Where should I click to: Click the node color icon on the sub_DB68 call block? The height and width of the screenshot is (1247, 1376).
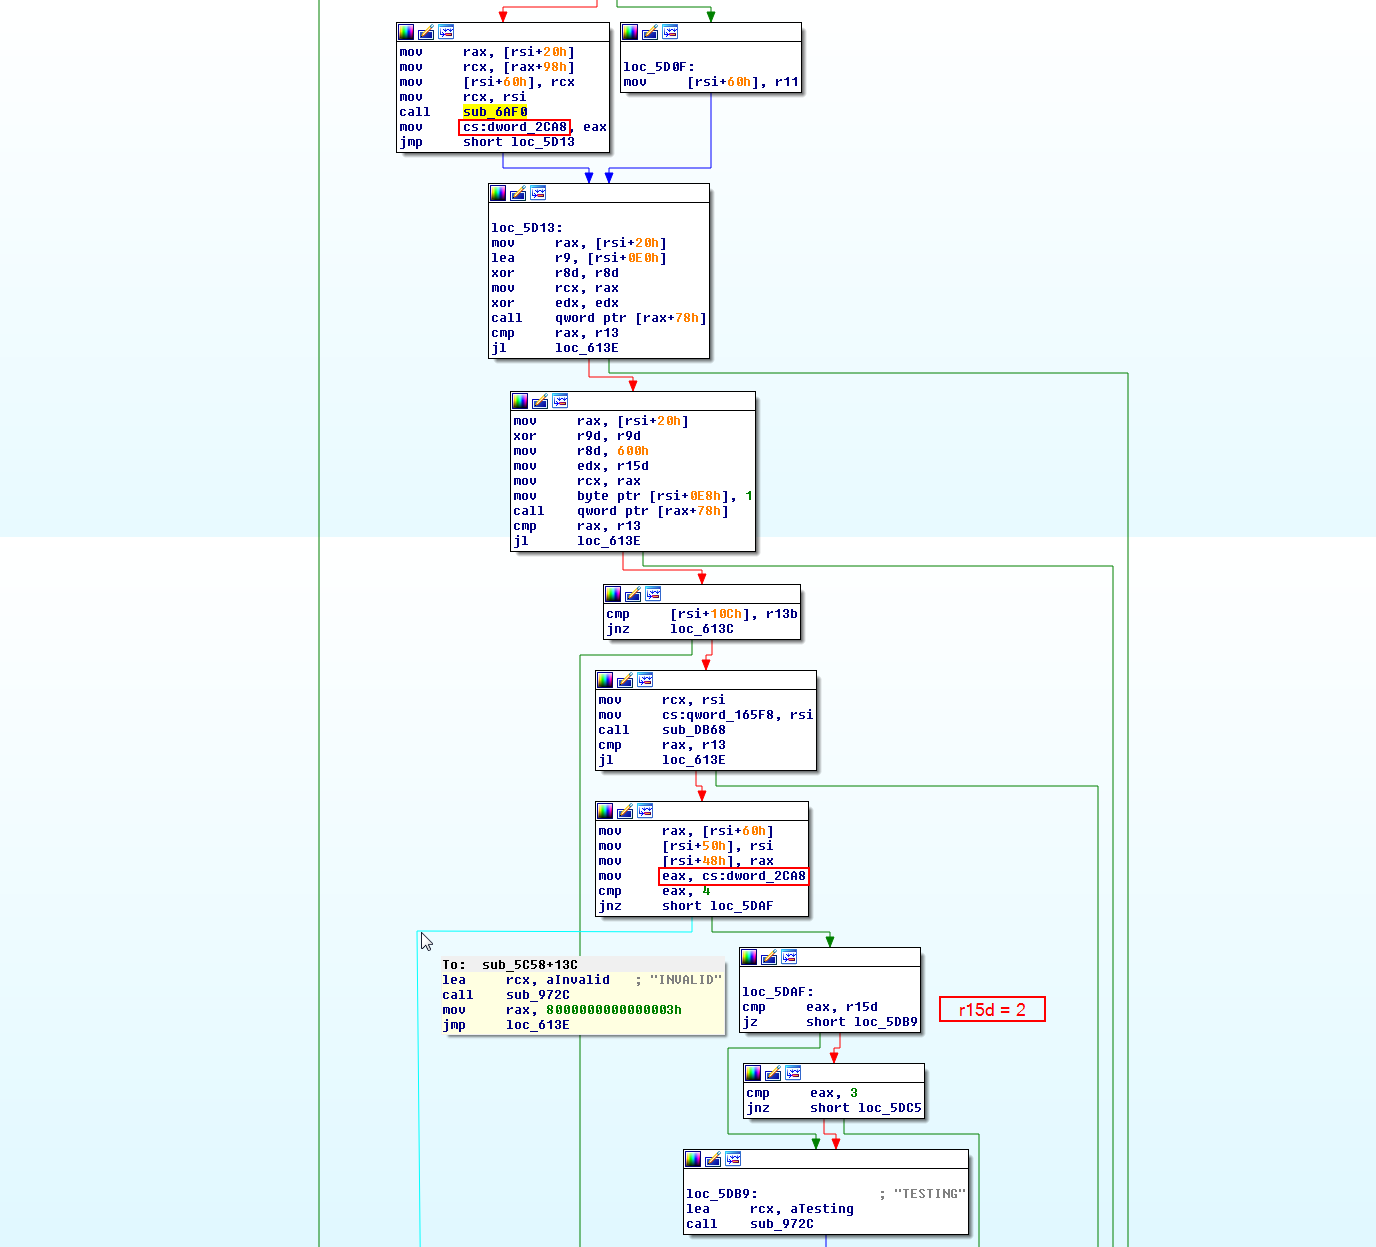[x=605, y=680]
